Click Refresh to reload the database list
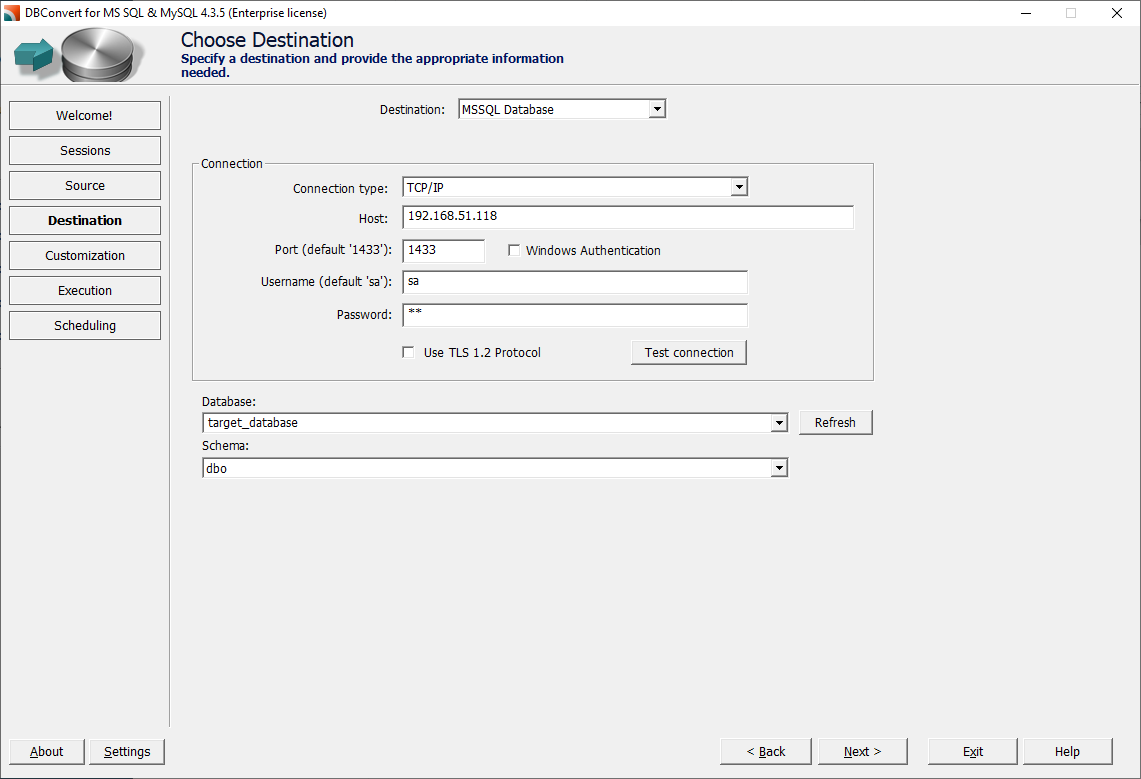Screen dimensions: 1141x779 [835, 422]
